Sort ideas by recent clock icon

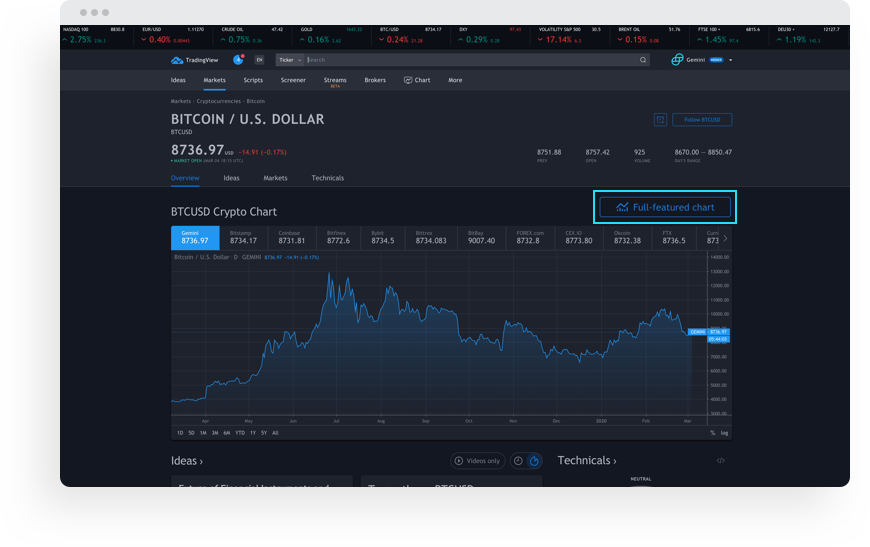tap(518, 460)
